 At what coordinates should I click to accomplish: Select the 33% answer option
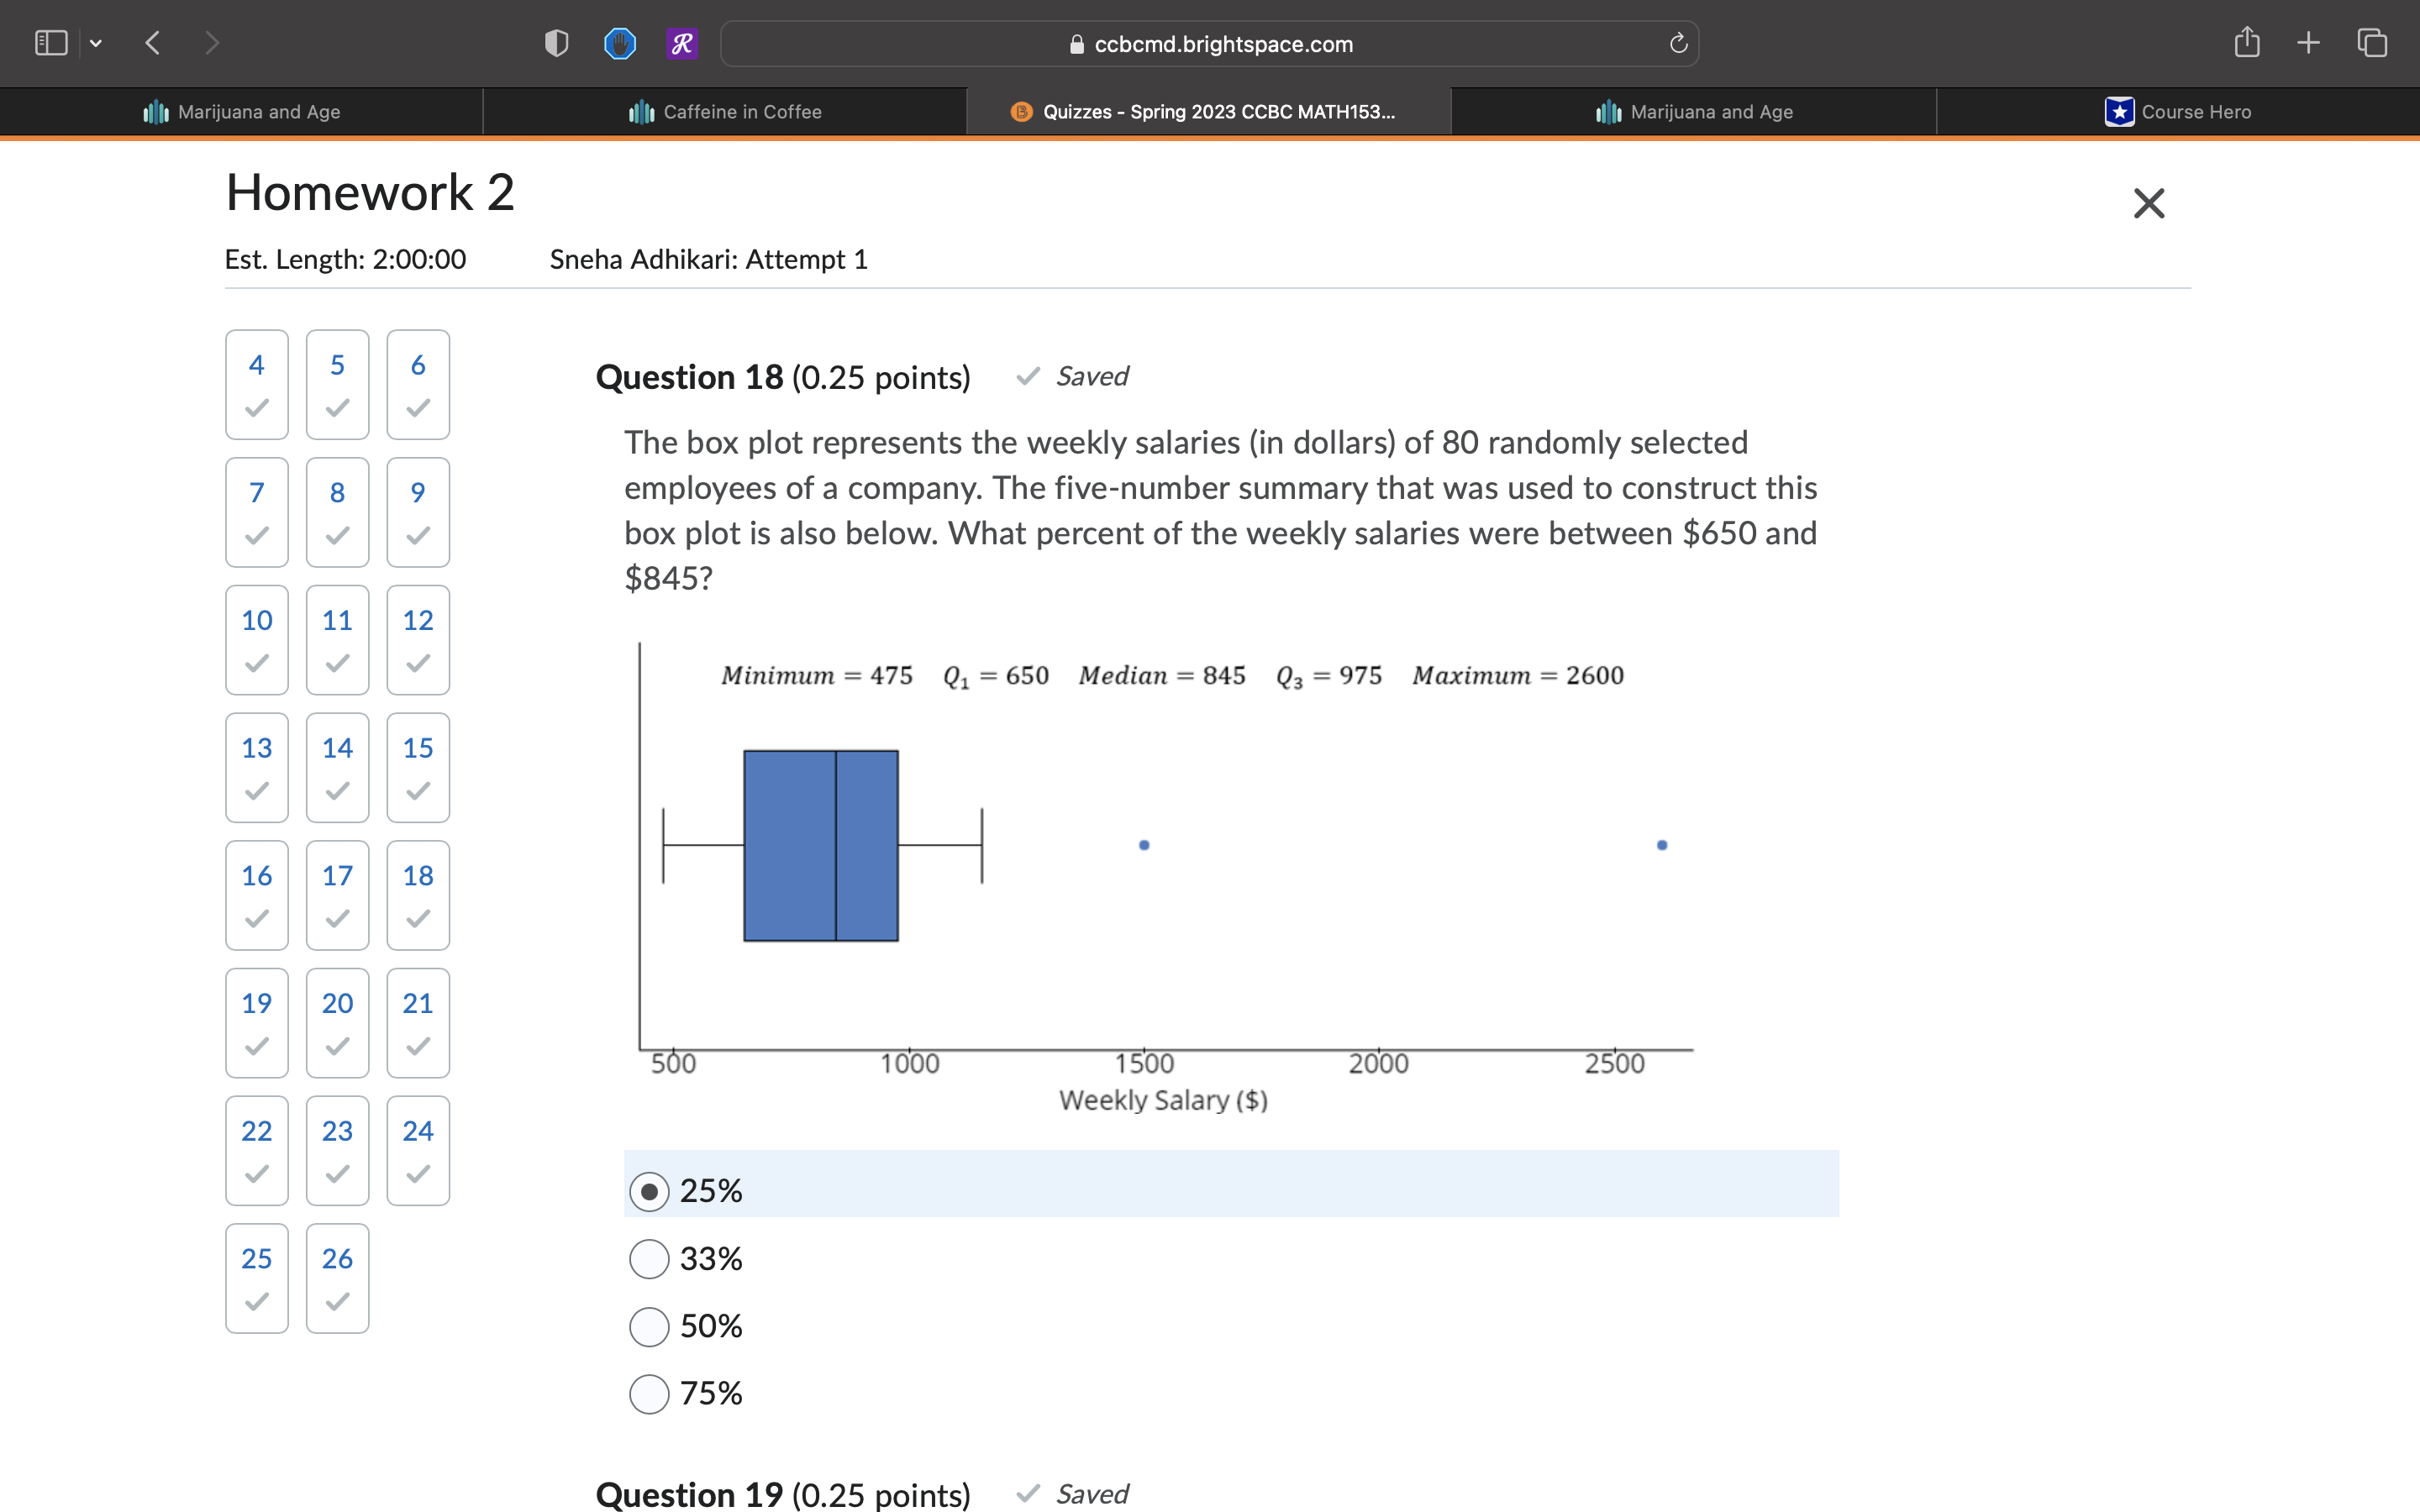[649, 1259]
